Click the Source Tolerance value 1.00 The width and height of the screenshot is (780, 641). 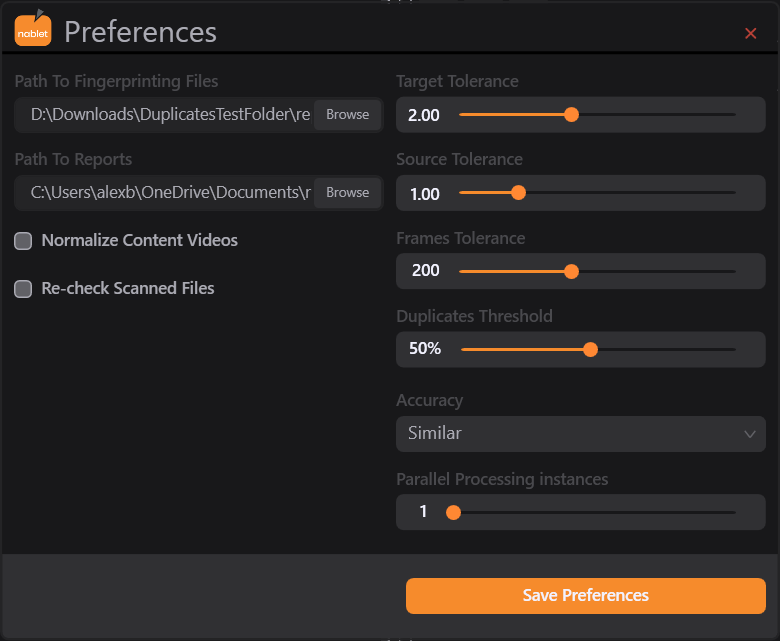[x=425, y=194]
